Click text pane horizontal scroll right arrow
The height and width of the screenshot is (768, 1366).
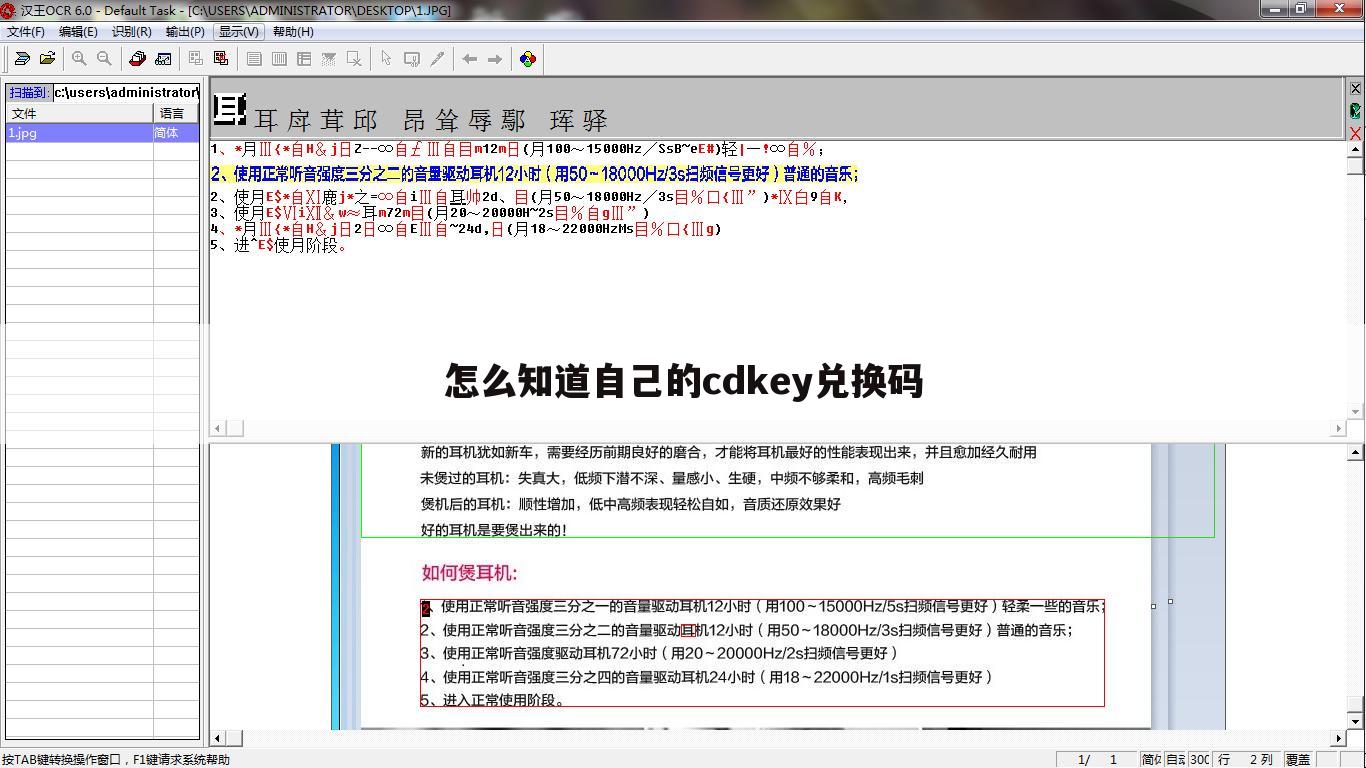1339,428
